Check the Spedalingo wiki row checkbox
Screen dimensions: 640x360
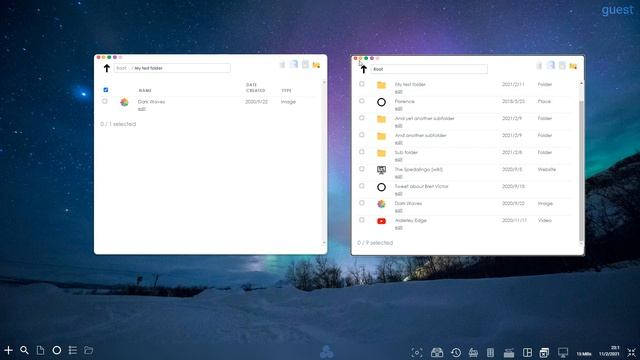pos(362,169)
